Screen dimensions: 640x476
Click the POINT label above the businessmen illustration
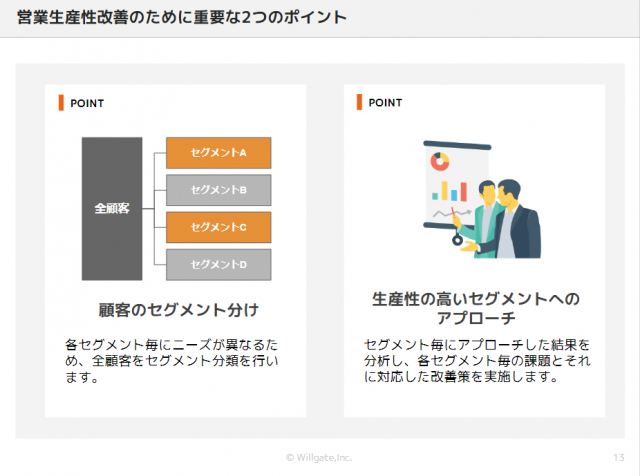385,102
